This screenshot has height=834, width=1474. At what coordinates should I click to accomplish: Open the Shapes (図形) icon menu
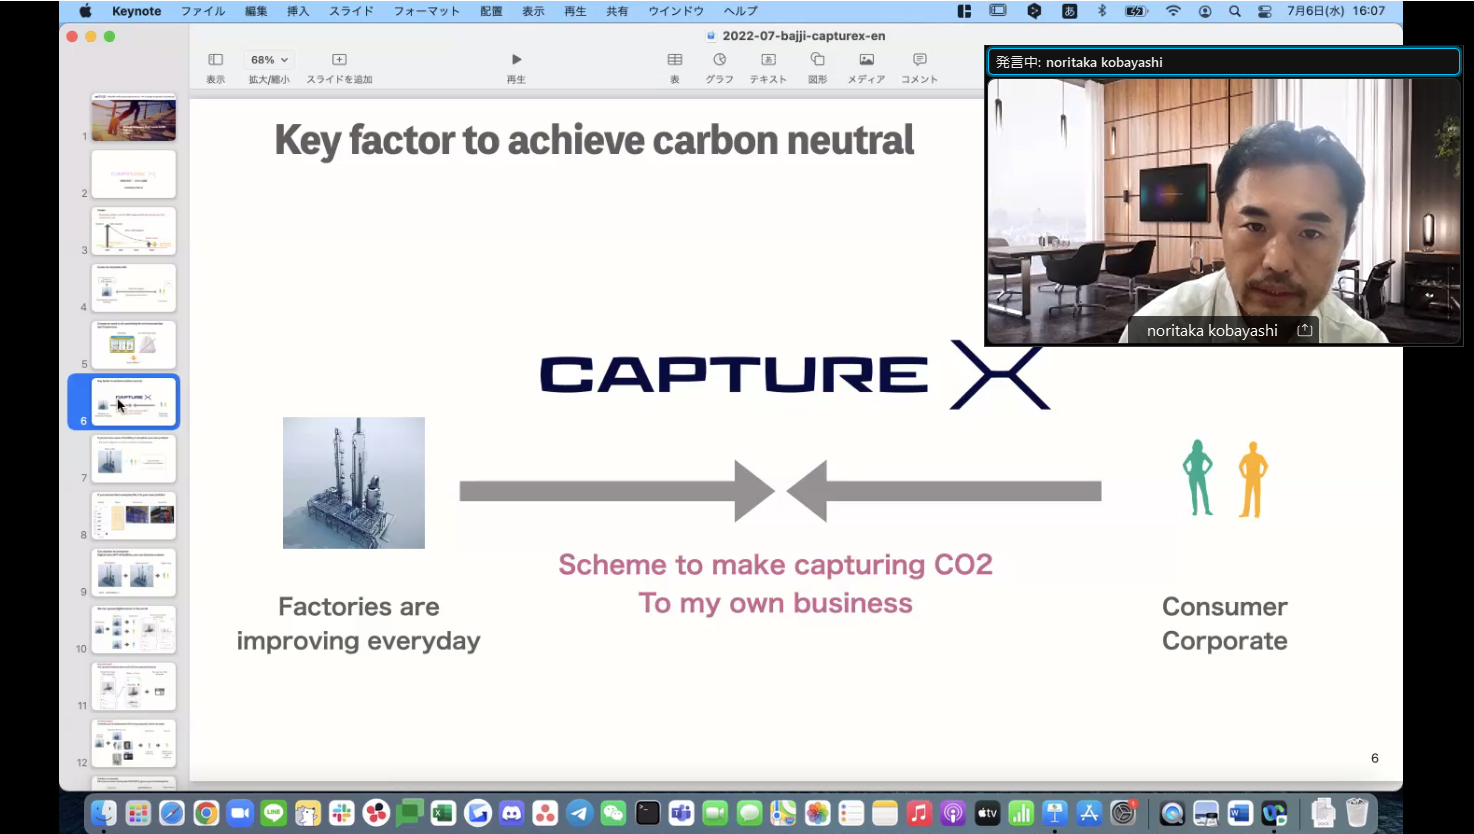817,60
